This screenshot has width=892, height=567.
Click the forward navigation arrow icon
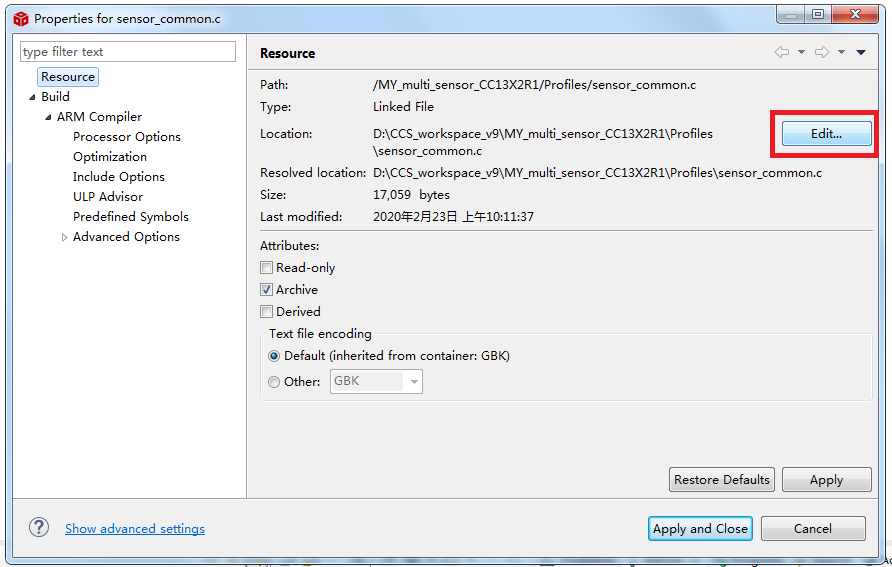(x=821, y=53)
